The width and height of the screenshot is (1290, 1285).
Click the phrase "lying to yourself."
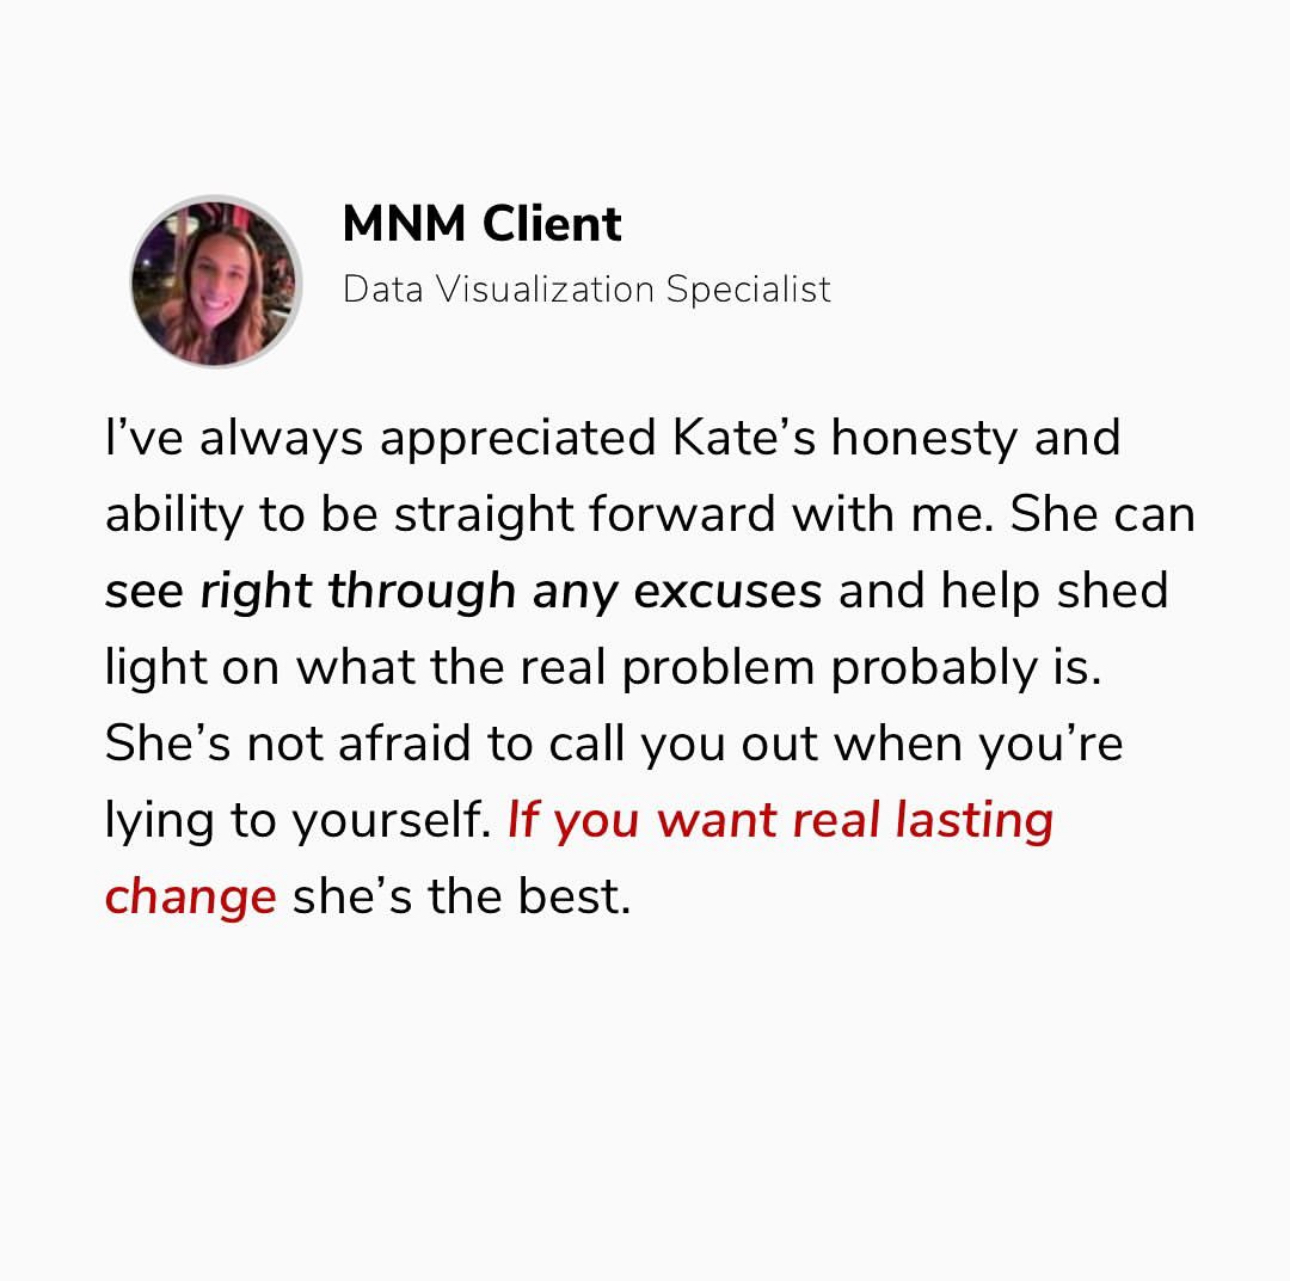[x=298, y=820]
